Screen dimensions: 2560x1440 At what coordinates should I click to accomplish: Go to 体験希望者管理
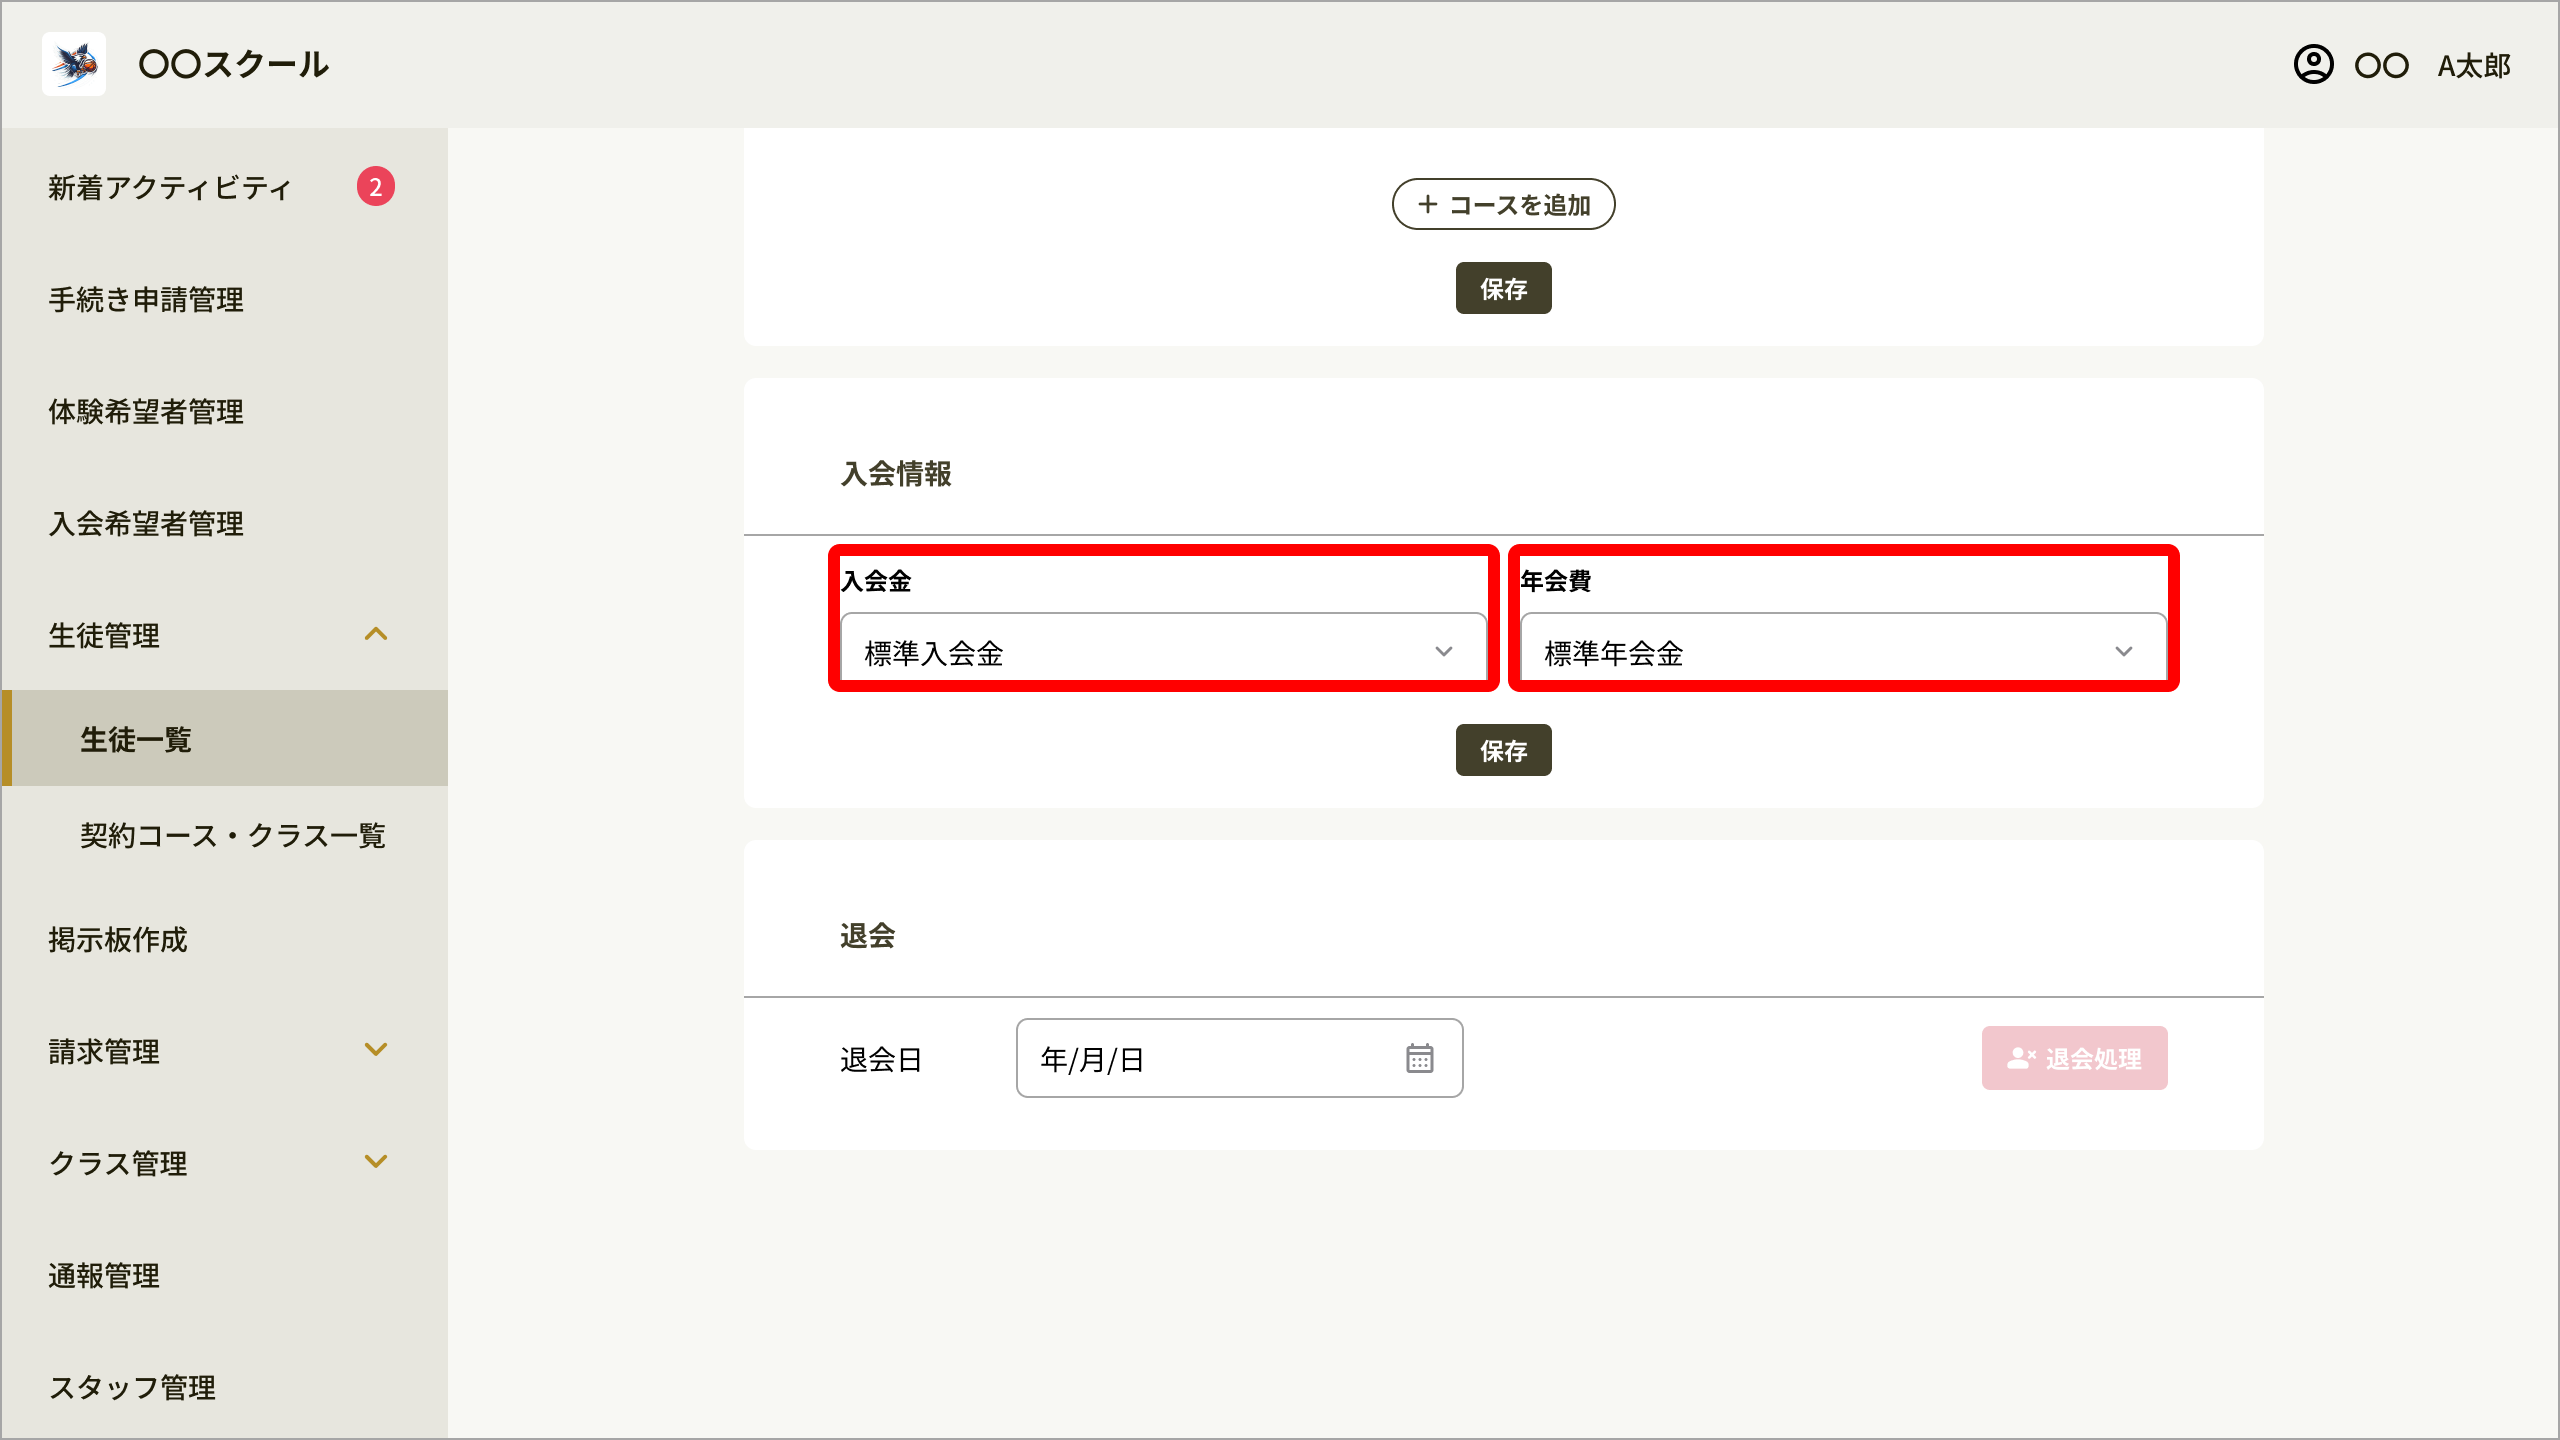(x=146, y=412)
